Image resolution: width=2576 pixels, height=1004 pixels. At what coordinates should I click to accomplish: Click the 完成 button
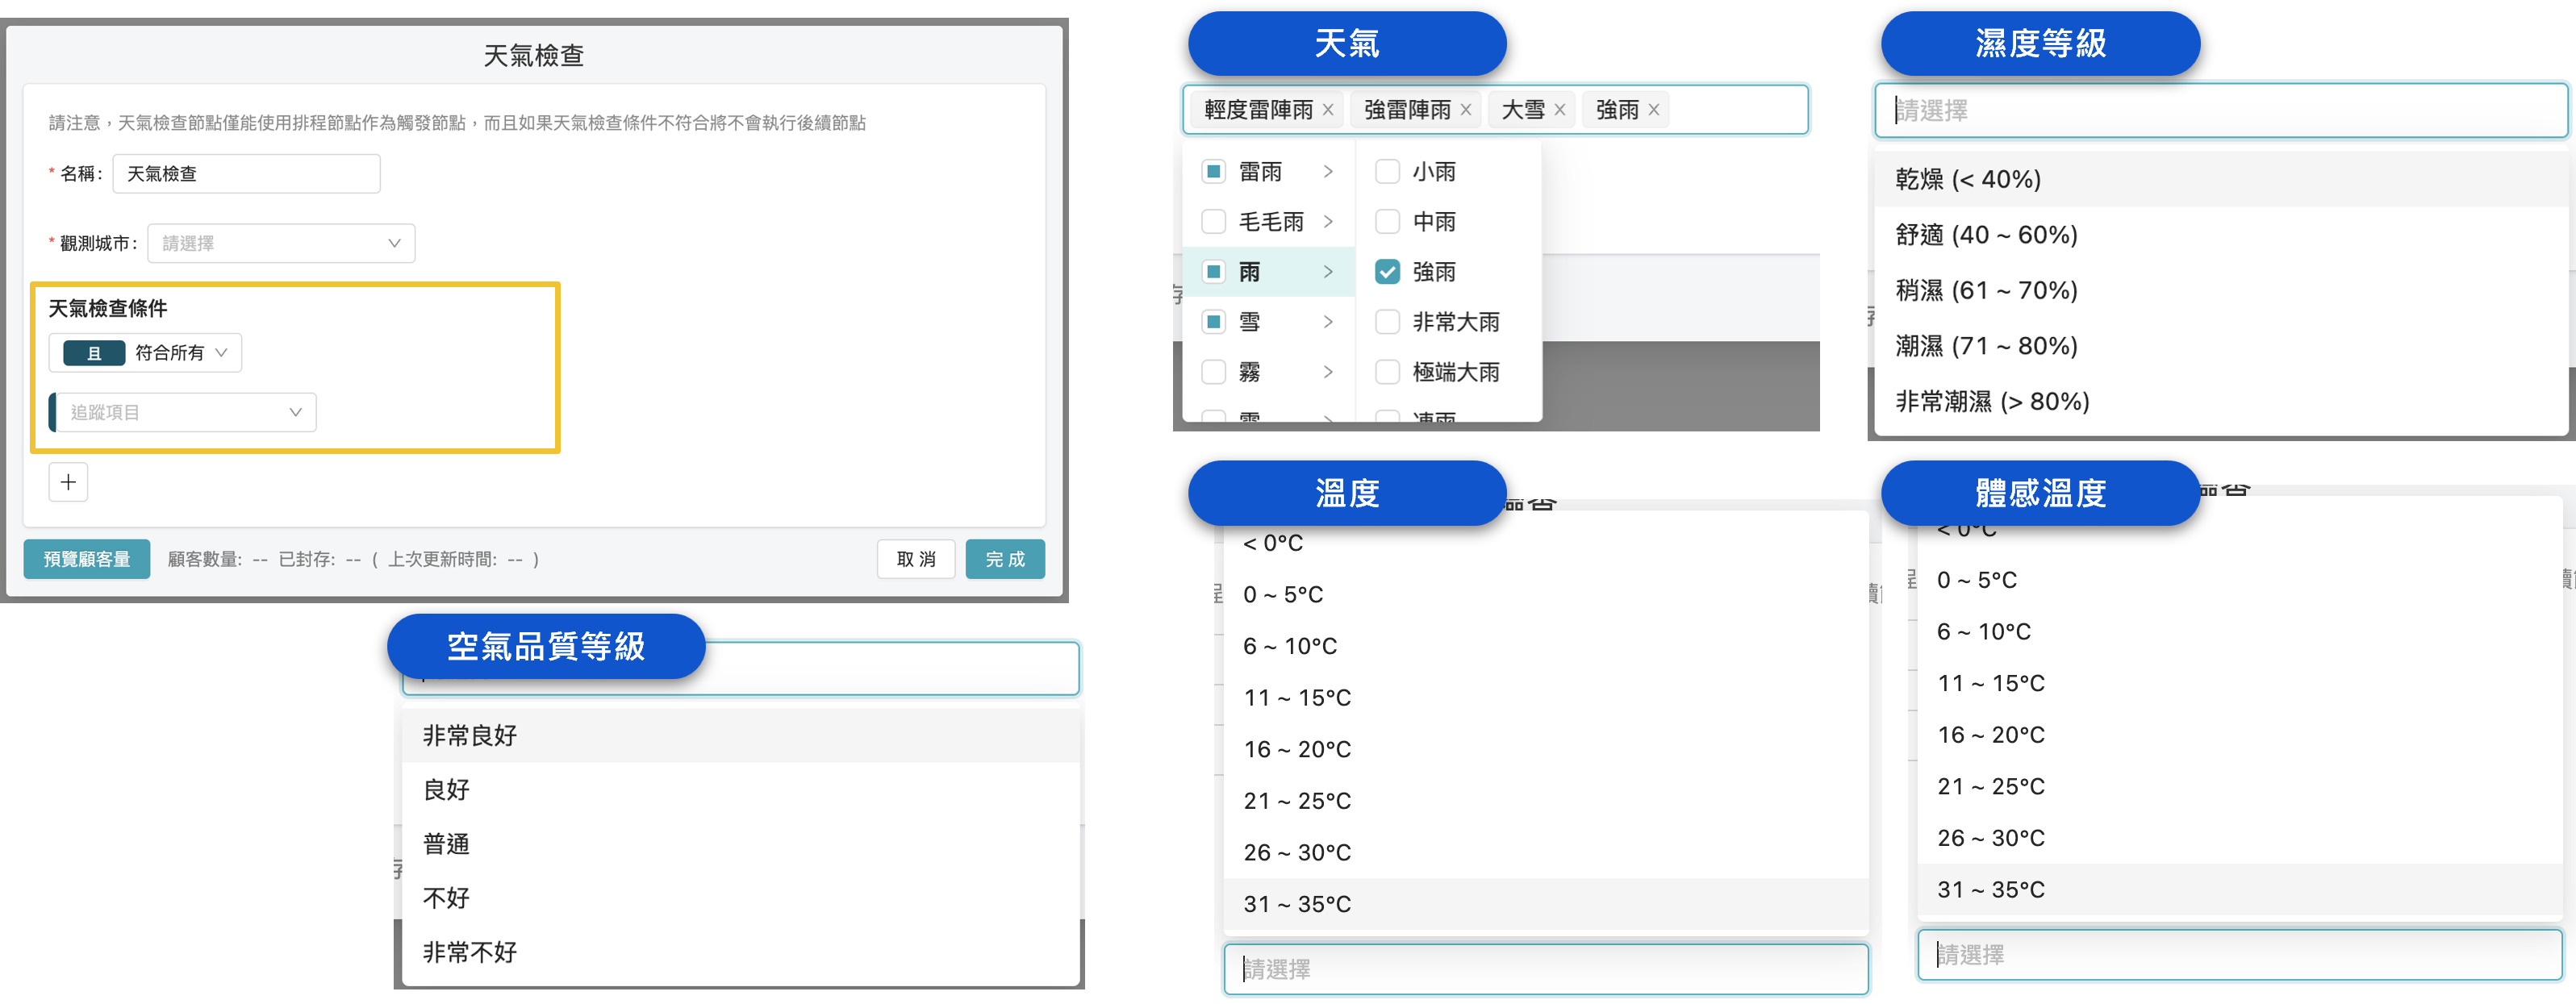click(x=1004, y=559)
